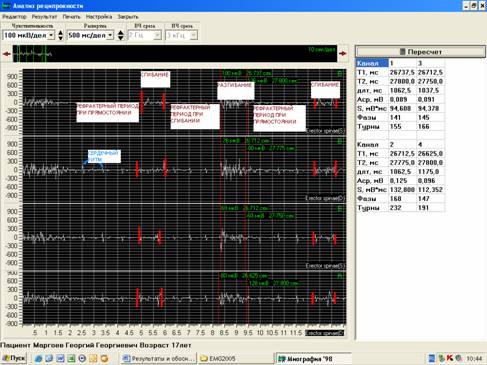Open Миография '98 taskbar item
The image size is (487, 365).
pyautogui.click(x=313, y=359)
